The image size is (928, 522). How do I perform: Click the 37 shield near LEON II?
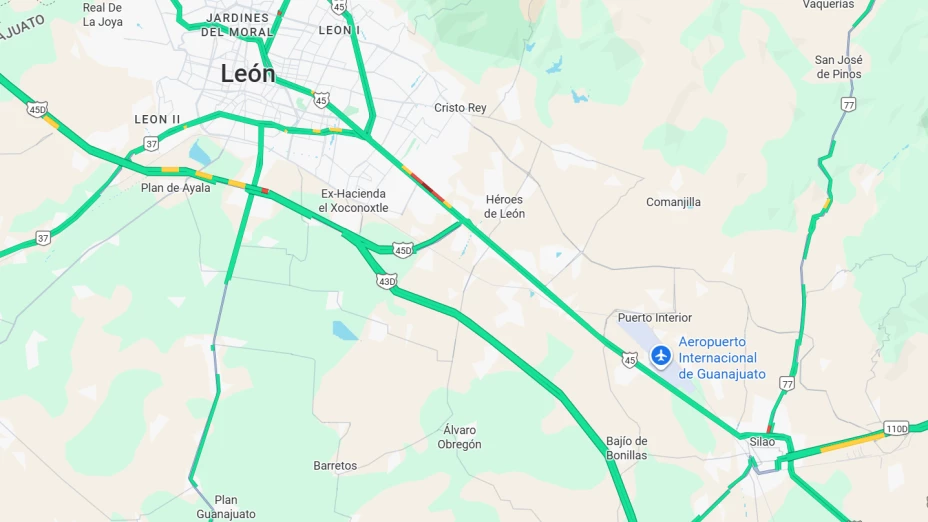pos(152,144)
